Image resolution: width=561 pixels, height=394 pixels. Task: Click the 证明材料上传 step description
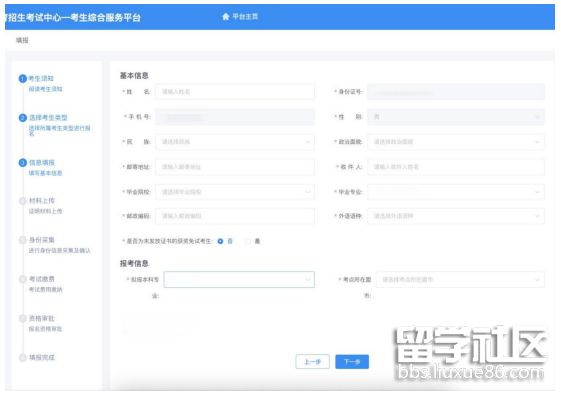[x=45, y=211]
